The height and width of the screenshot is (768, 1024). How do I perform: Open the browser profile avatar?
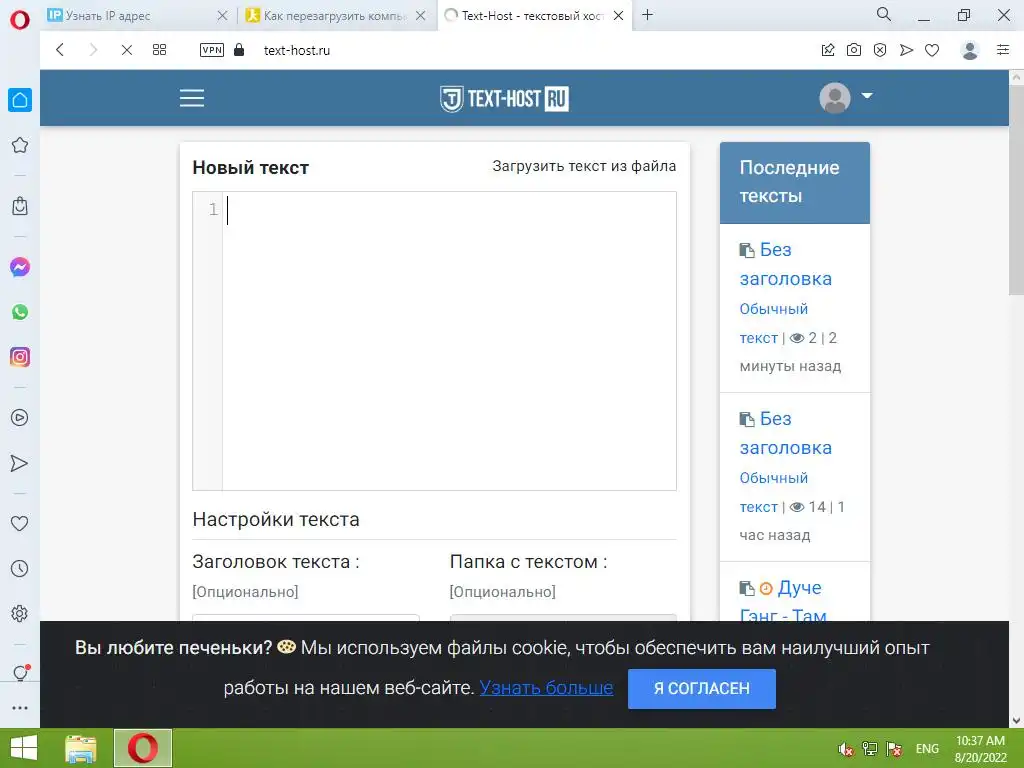(970, 50)
